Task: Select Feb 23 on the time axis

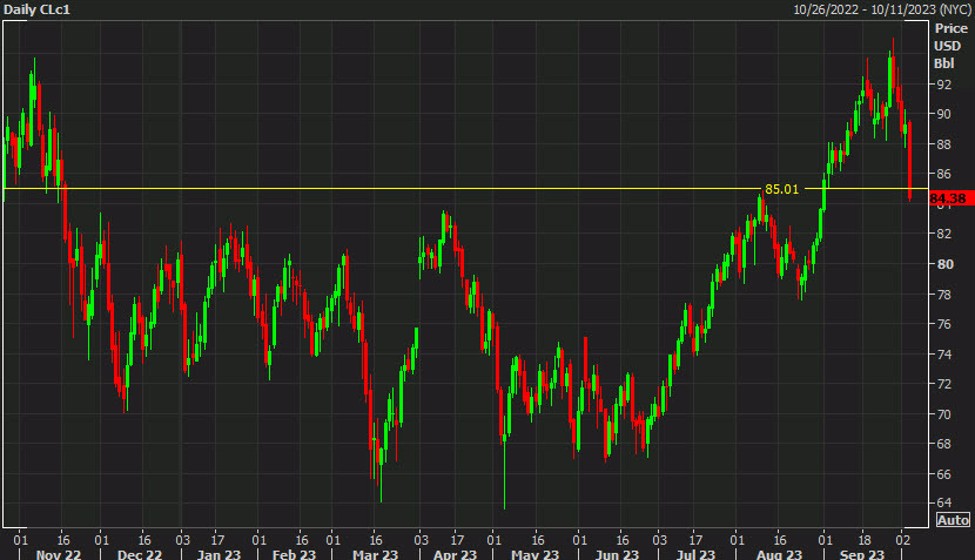Action: pyautogui.click(x=294, y=553)
